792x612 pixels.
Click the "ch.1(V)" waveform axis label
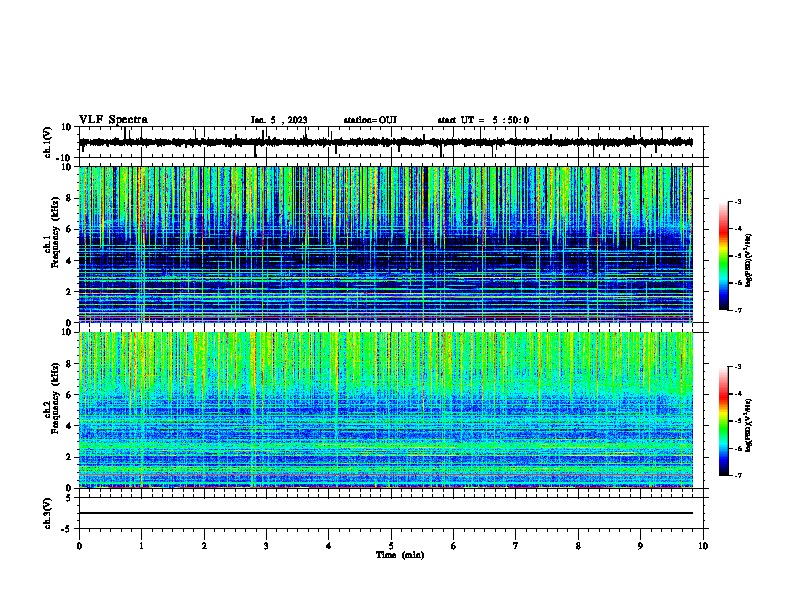click(48, 142)
